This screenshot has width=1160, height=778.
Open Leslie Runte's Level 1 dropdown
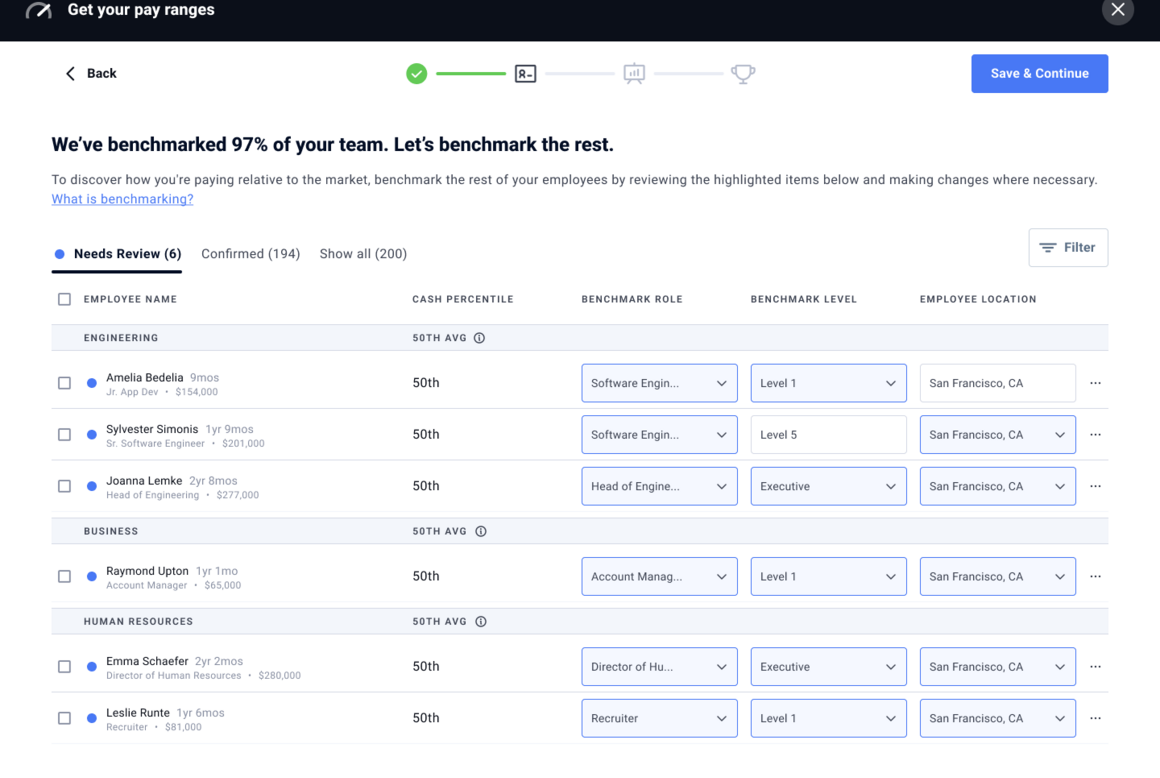point(829,719)
